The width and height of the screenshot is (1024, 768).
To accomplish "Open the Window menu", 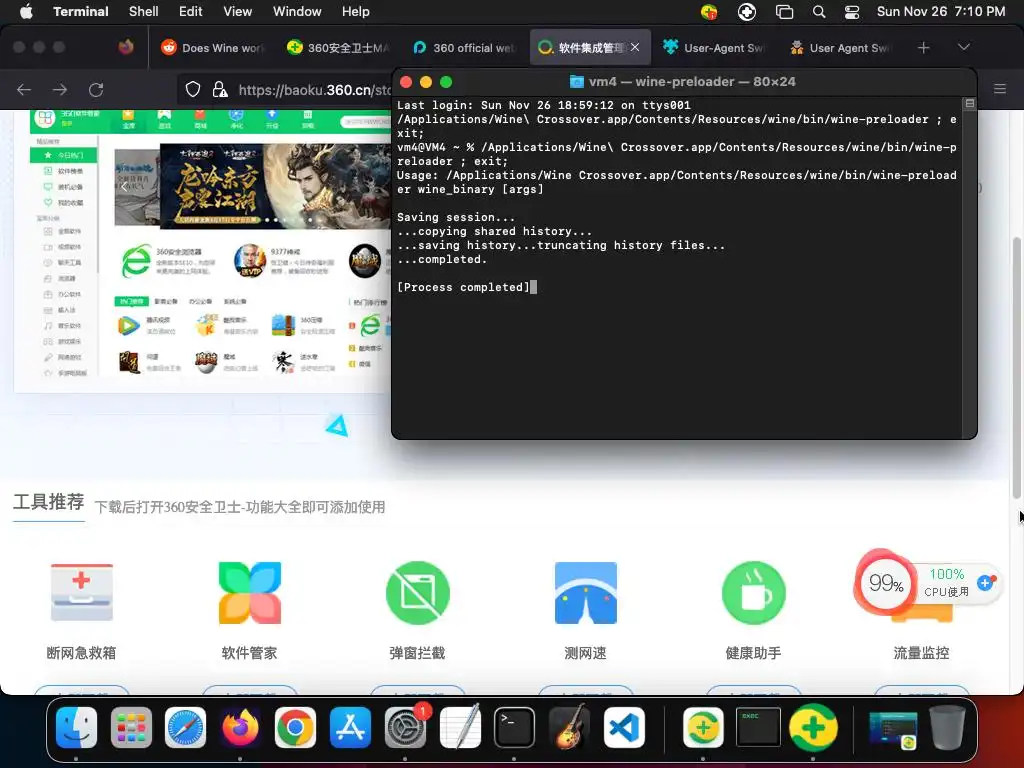I will point(297,12).
